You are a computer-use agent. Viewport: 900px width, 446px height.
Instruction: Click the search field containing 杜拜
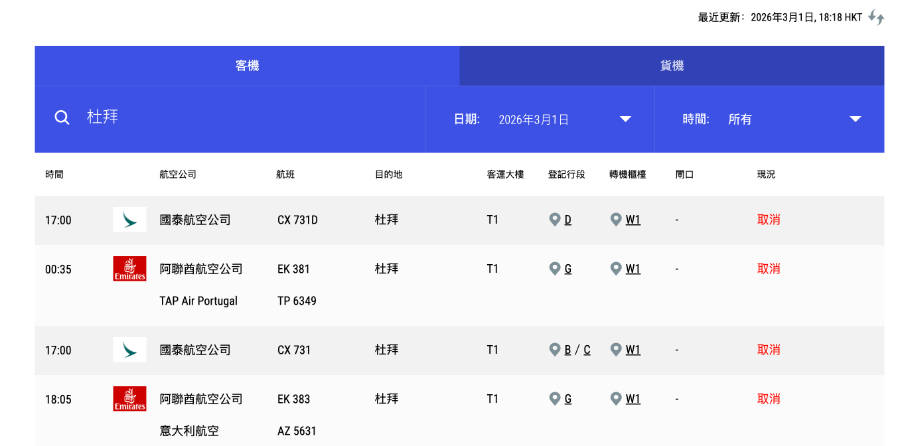pyautogui.click(x=250, y=118)
